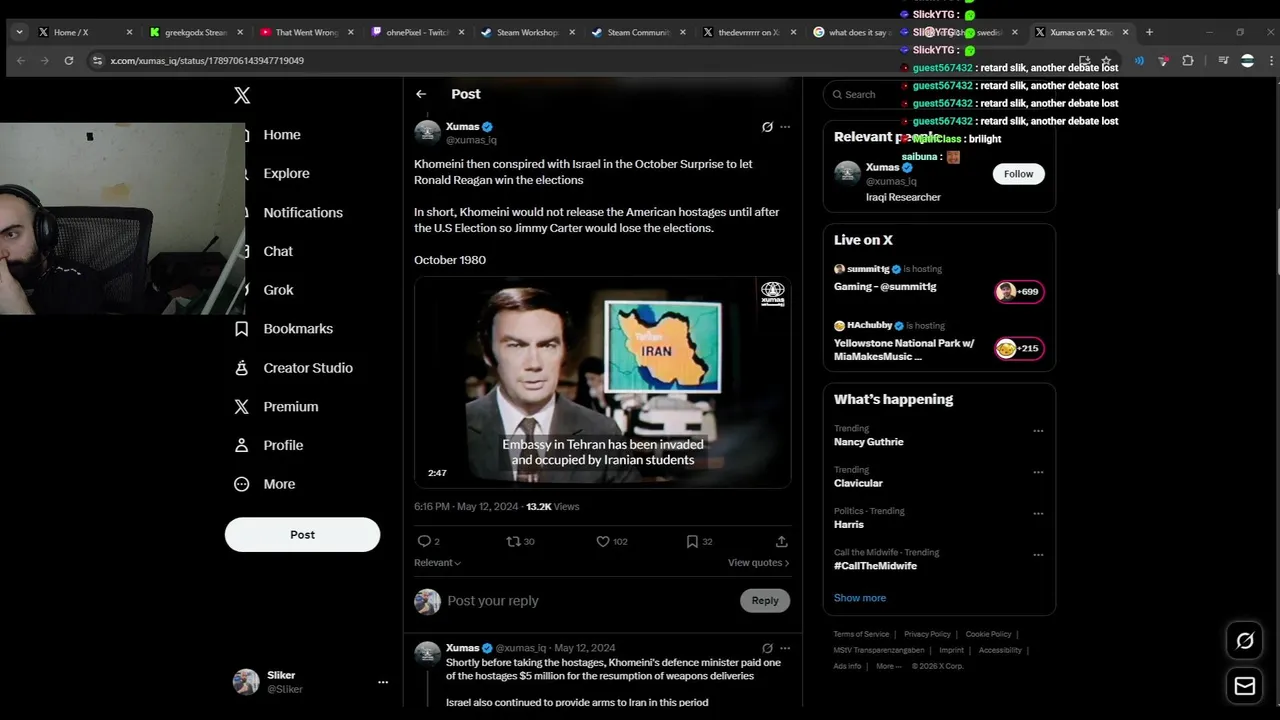
Task: Open Explore in the sidebar
Action: 286,174
